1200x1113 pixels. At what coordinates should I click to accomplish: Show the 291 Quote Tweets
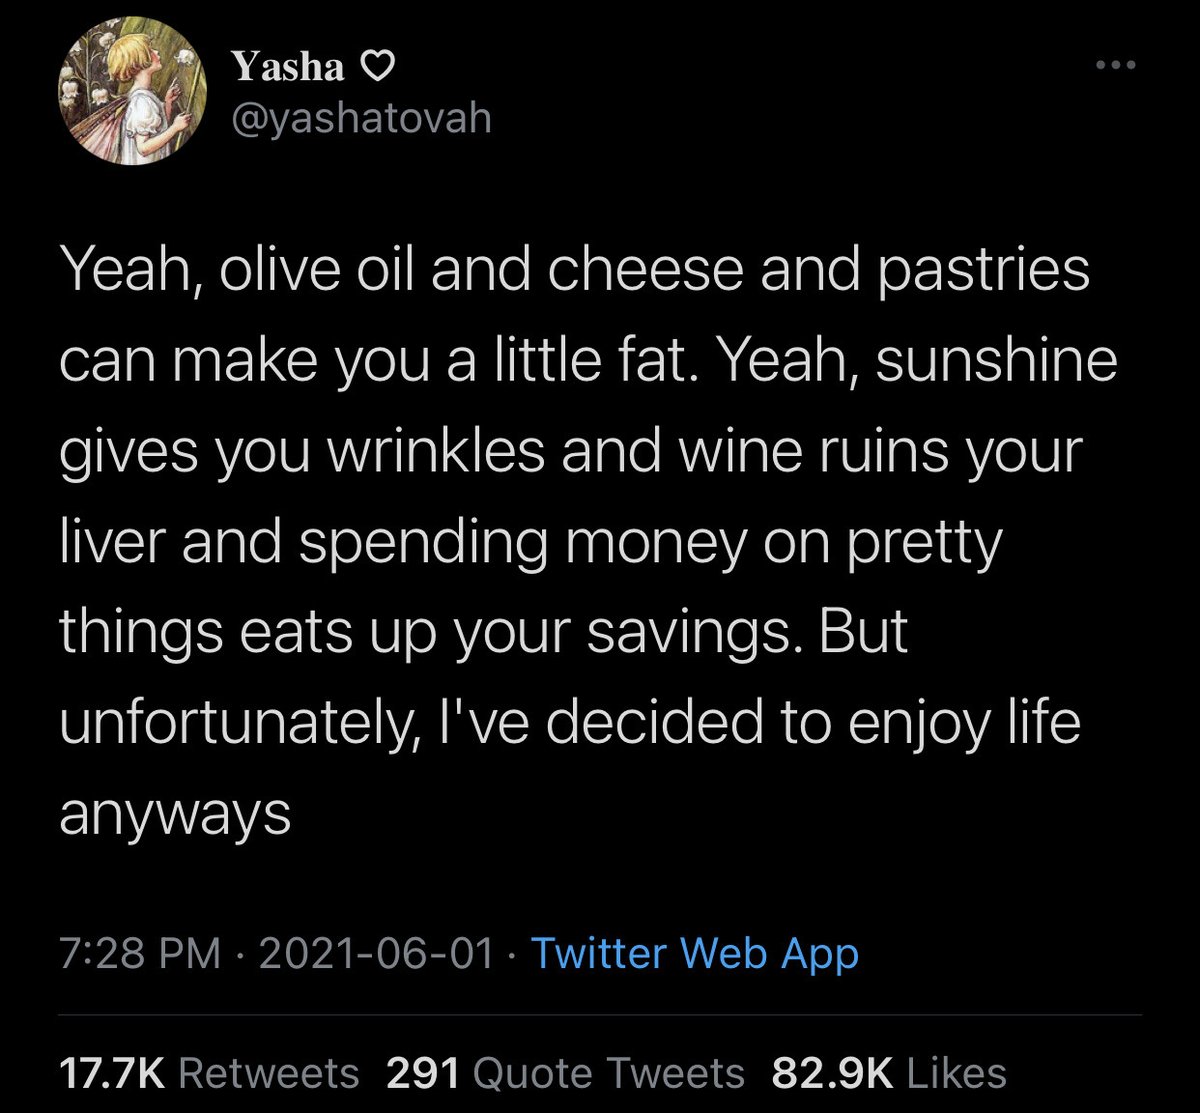565,1073
